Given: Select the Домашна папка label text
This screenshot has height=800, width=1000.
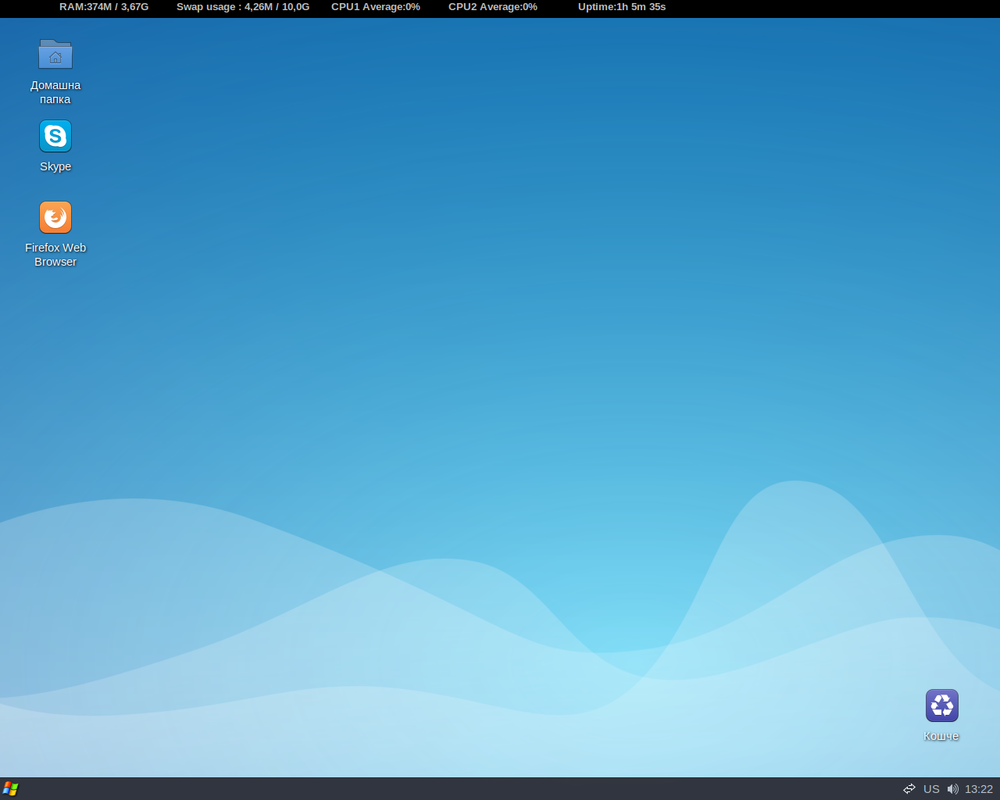Looking at the screenshot, I should point(55,92).
